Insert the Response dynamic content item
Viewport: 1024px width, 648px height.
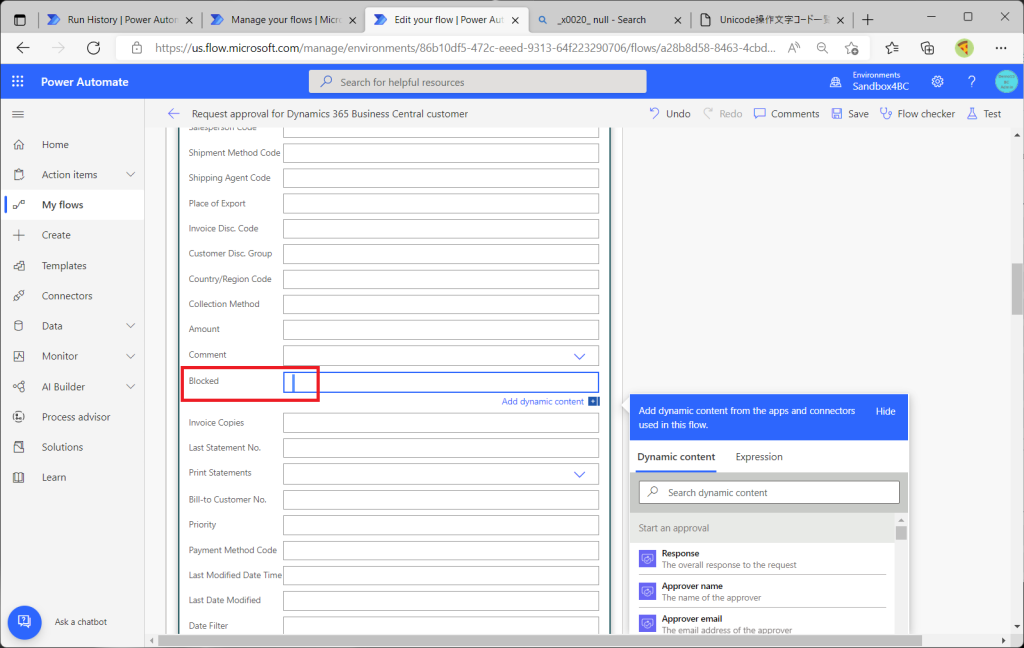[x=762, y=559]
